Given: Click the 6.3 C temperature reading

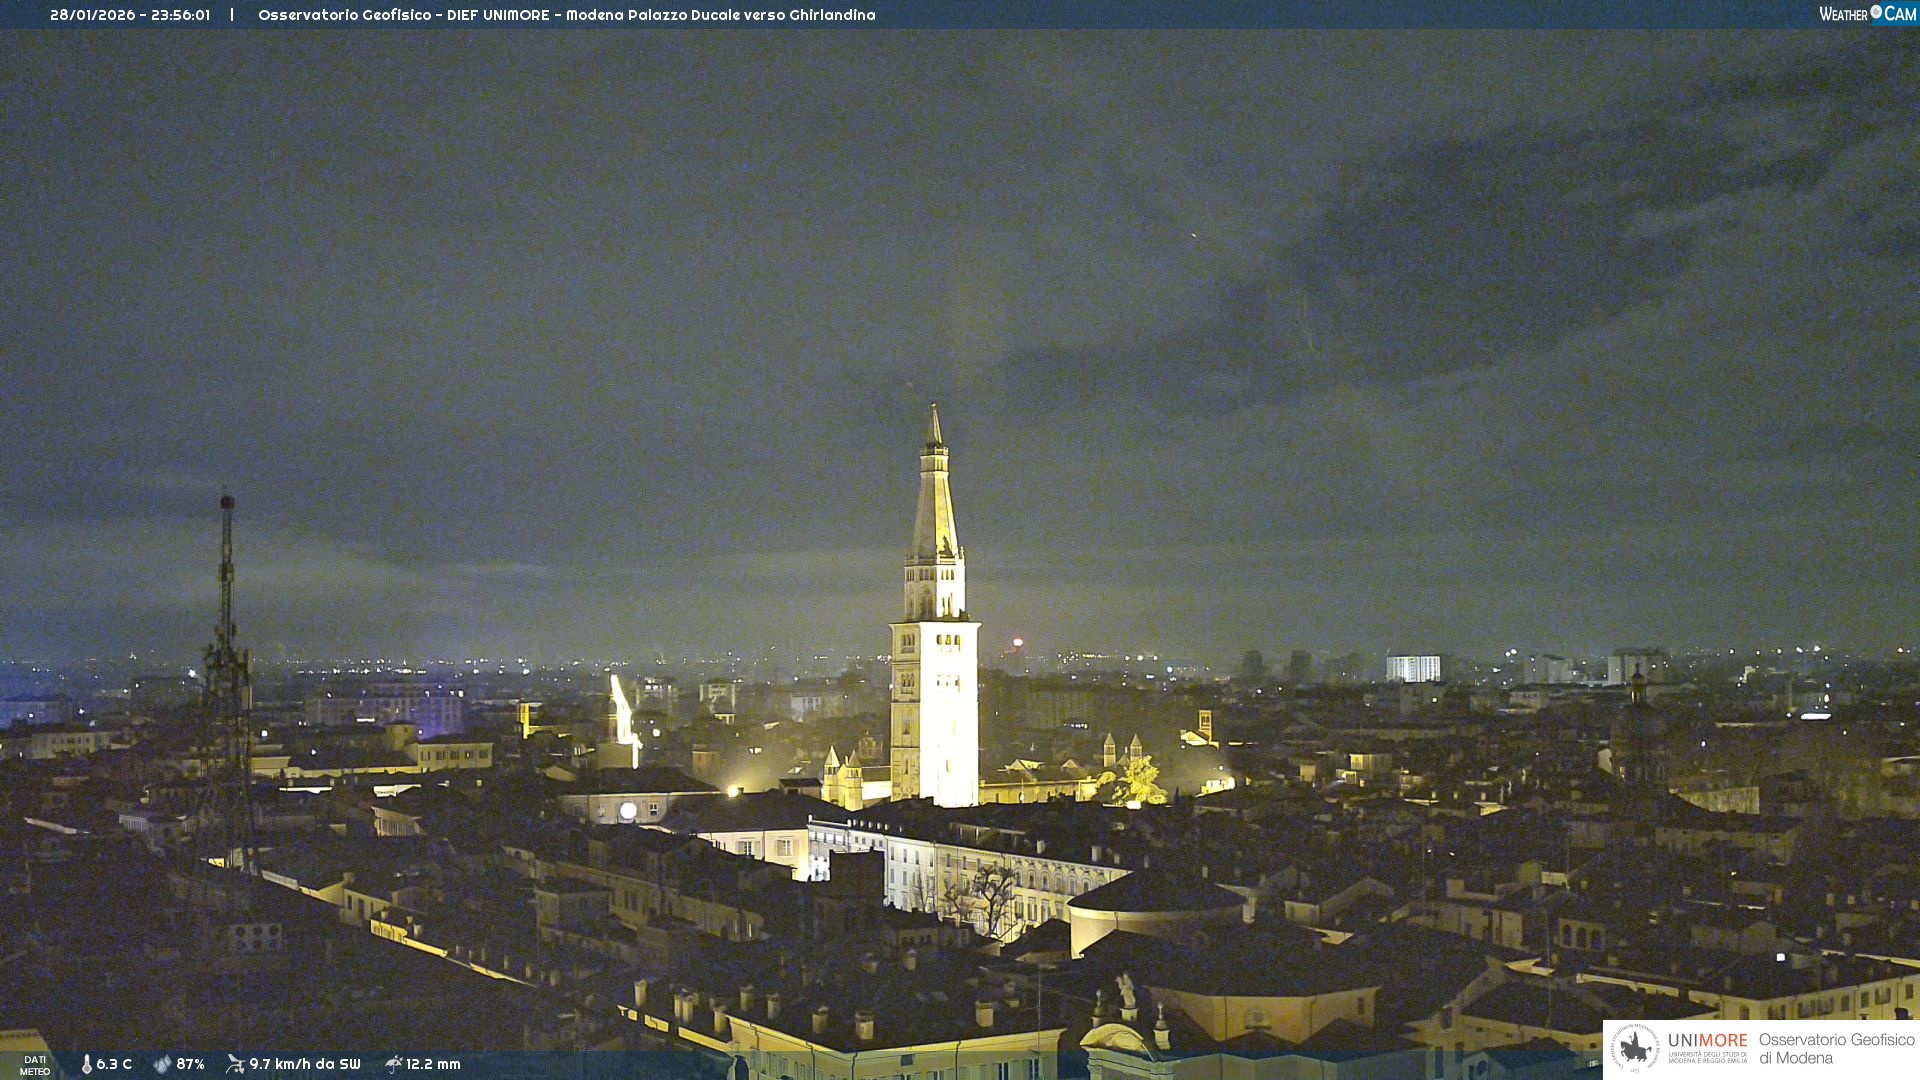Looking at the screenshot, I should [x=114, y=1064].
